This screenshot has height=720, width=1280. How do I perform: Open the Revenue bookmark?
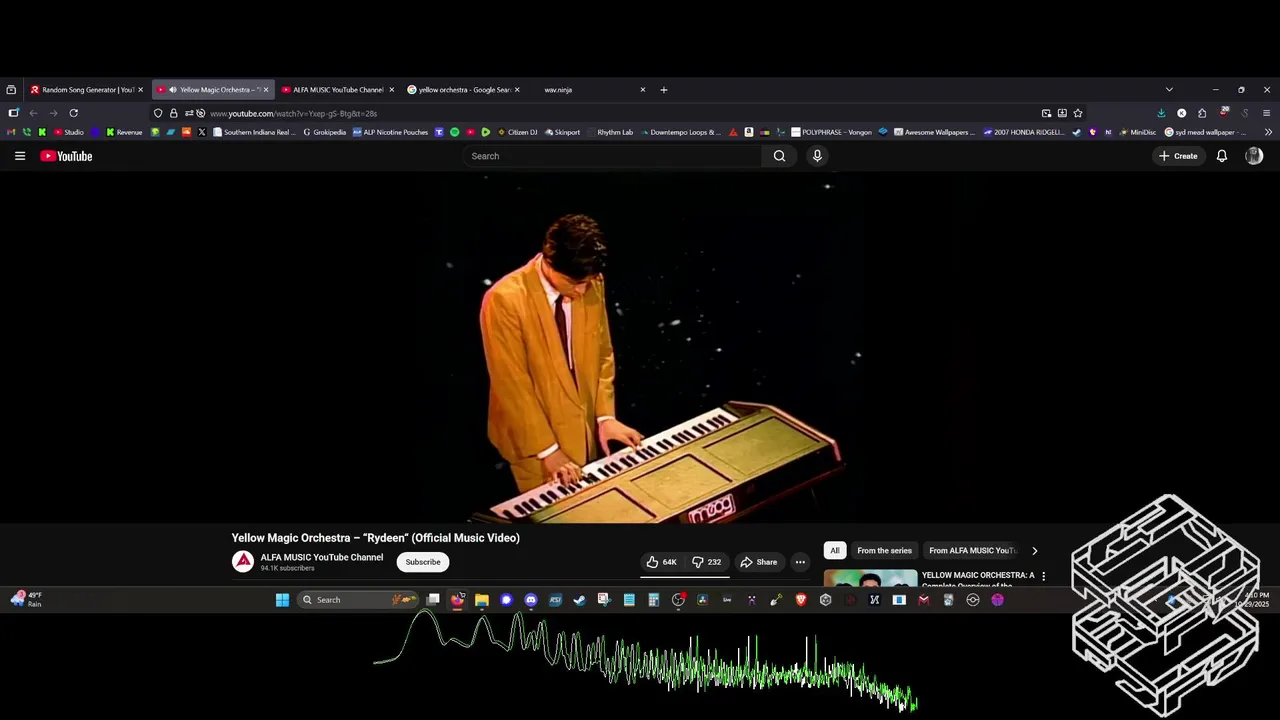(x=124, y=132)
